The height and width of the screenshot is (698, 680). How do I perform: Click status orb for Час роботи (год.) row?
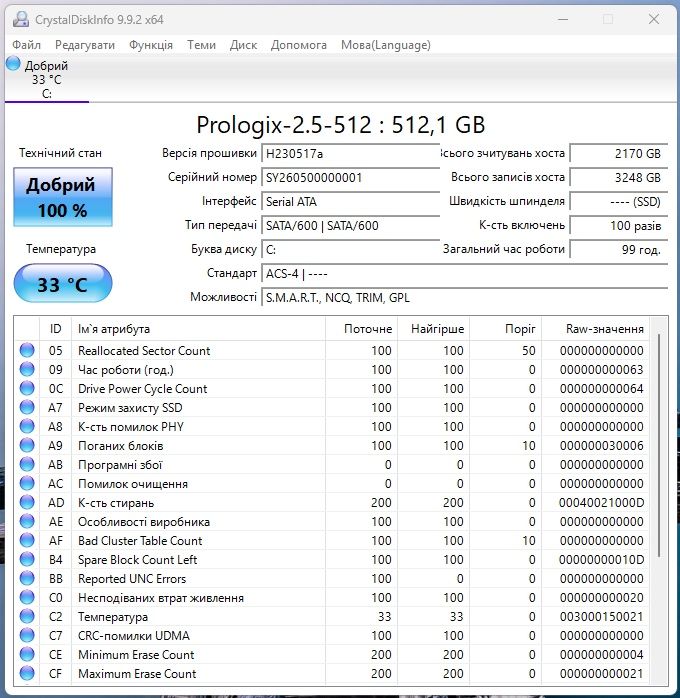pos(27,369)
